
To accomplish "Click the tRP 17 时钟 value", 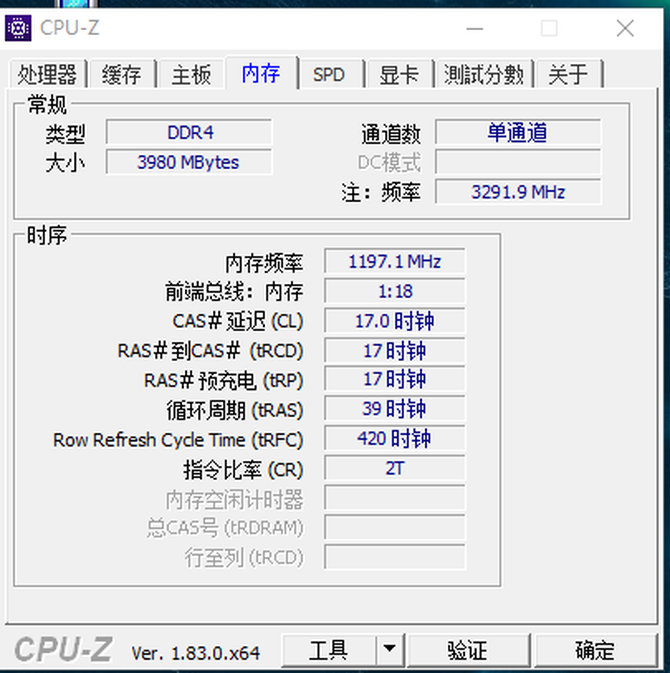I will [x=395, y=379].
